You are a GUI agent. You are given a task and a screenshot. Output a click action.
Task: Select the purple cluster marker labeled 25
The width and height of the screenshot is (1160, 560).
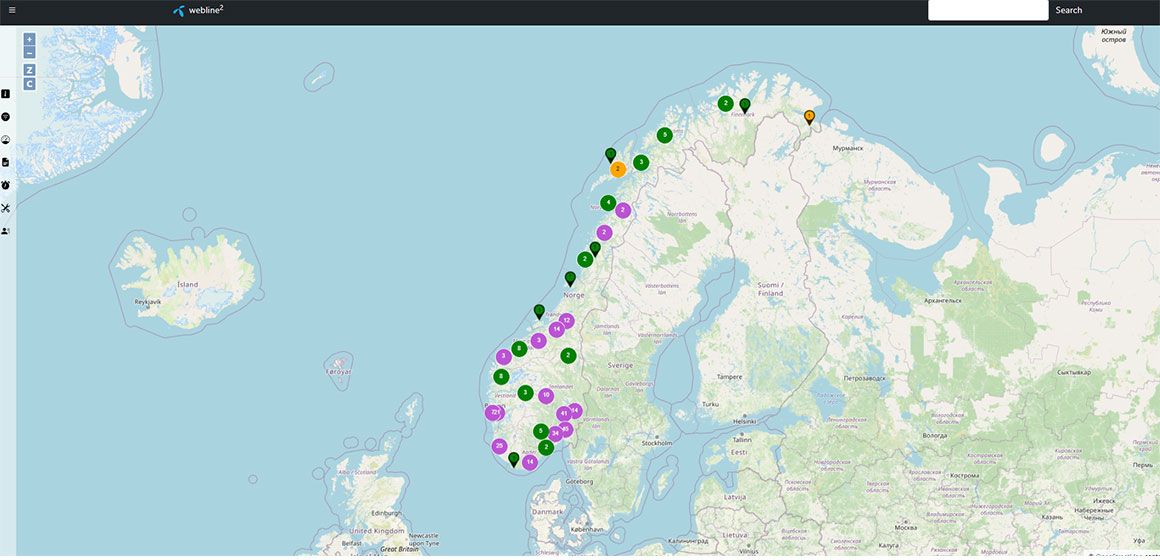click(x=500, y=446)
